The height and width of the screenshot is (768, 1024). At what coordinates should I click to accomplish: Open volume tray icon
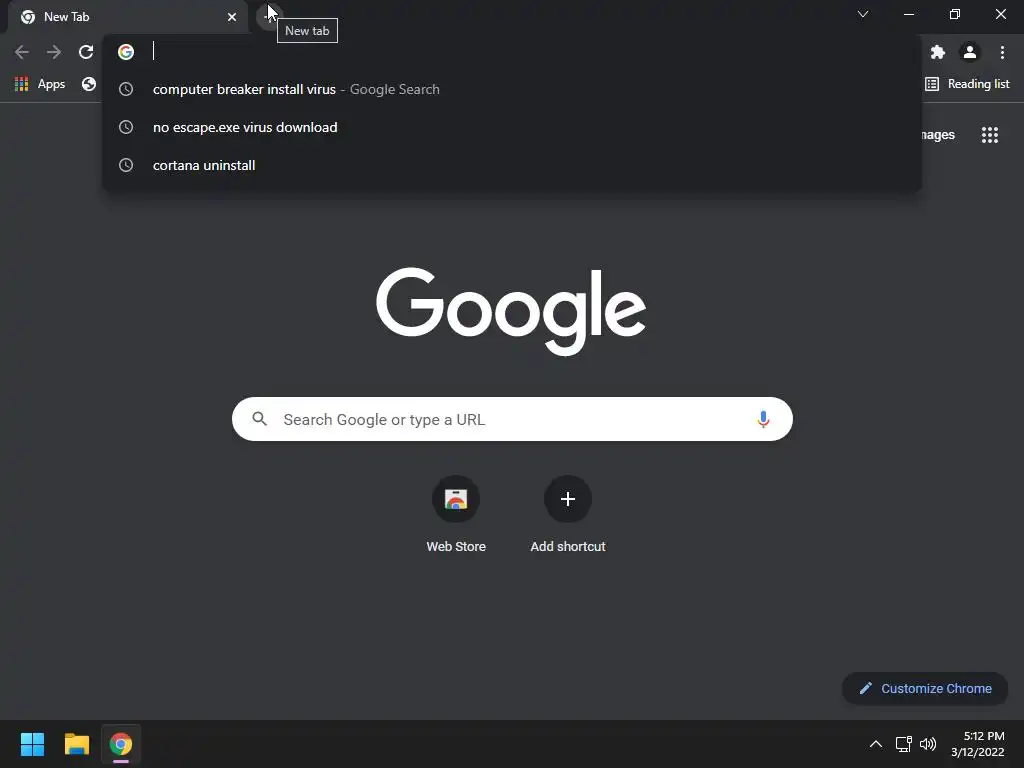[927, 744]
